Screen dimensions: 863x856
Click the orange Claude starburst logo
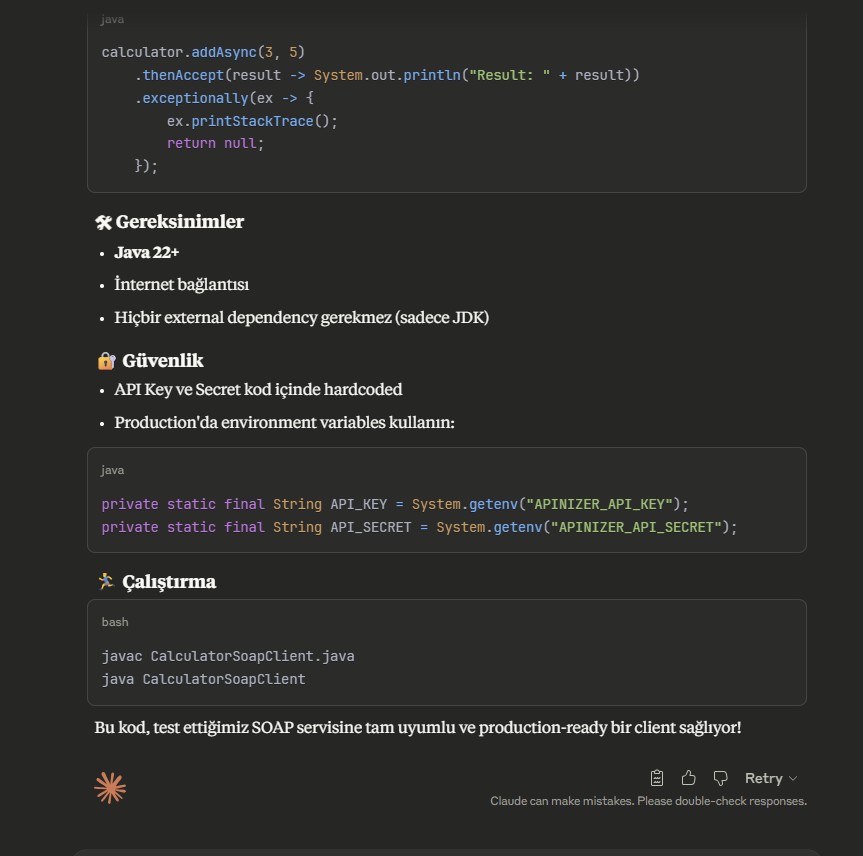pyautogui.click(x=110, y=788)
